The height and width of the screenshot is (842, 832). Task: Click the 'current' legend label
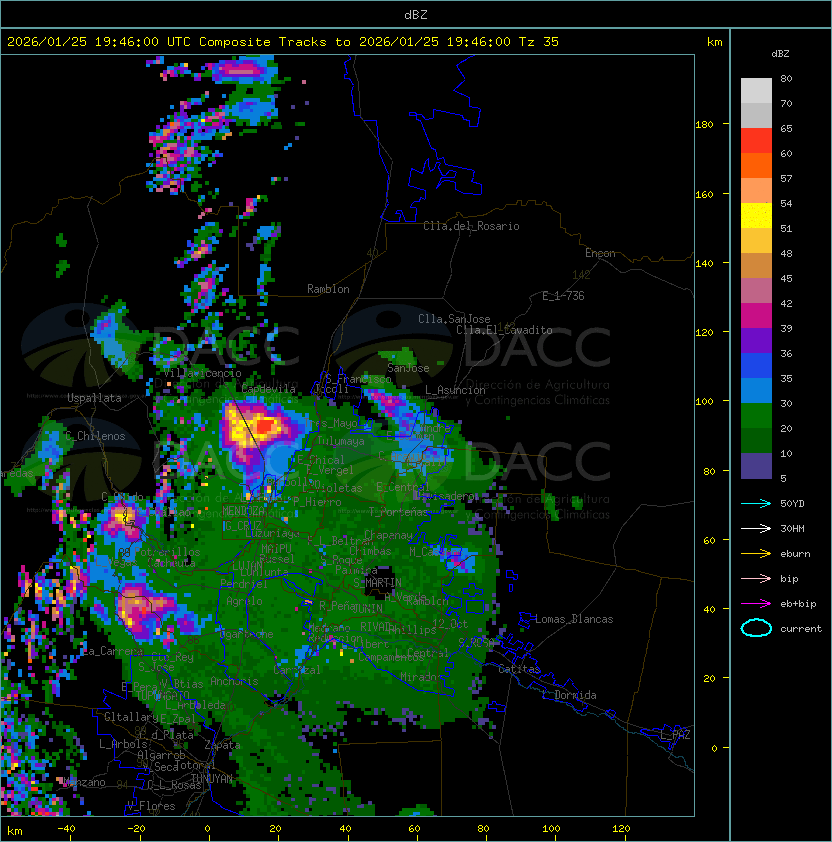pos(801,629)
